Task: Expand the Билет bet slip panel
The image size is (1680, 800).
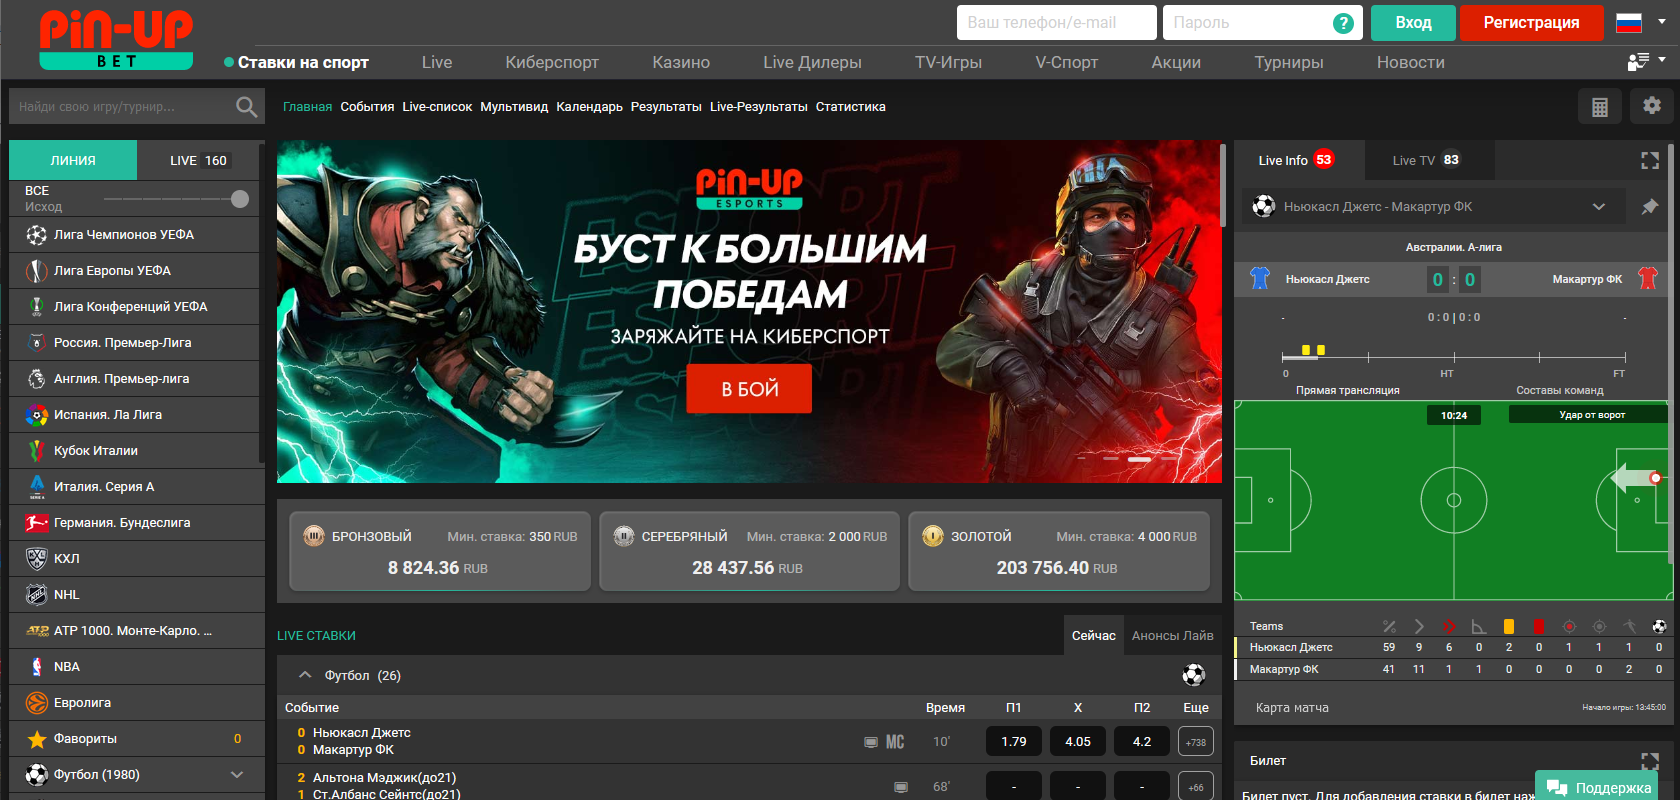Action: (1650, 761)
